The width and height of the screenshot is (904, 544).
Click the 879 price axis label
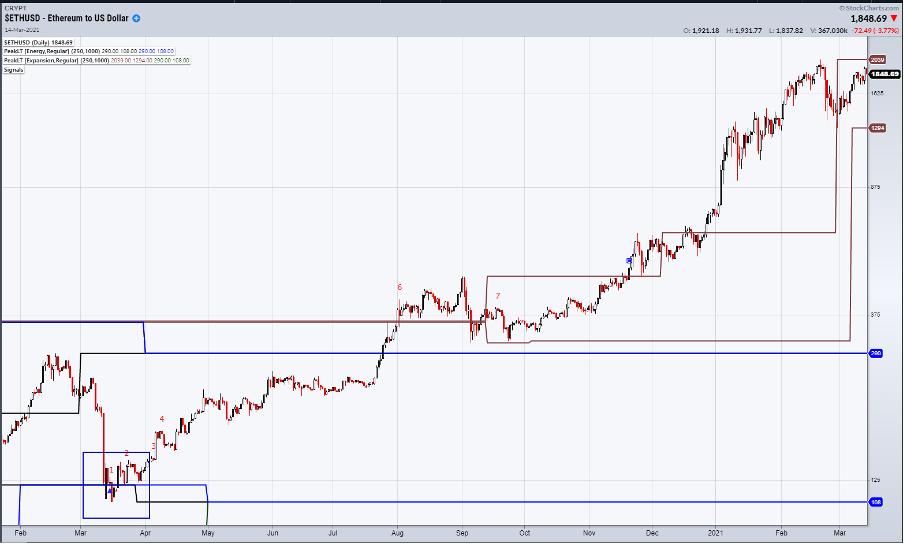click(x=875, y=187)
